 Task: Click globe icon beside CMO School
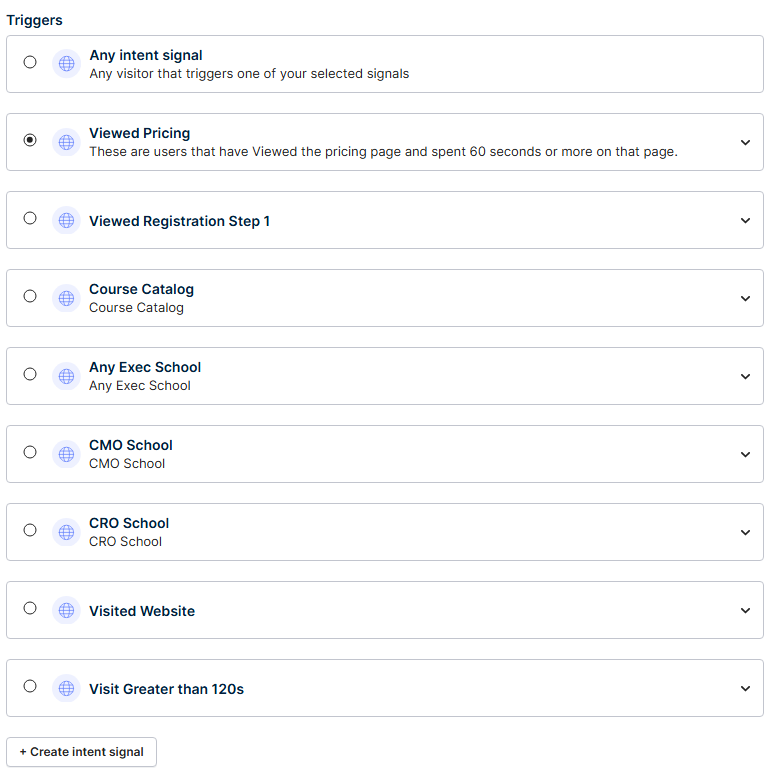pyautogui.click(x=67, y=454)
